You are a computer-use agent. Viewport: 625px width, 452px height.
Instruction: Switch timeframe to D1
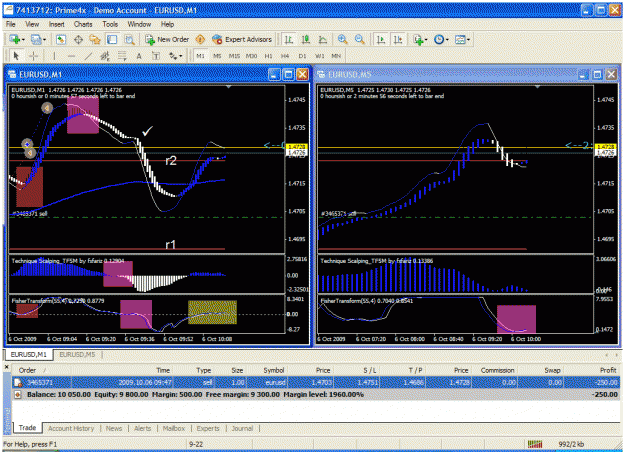pos(303,56)
